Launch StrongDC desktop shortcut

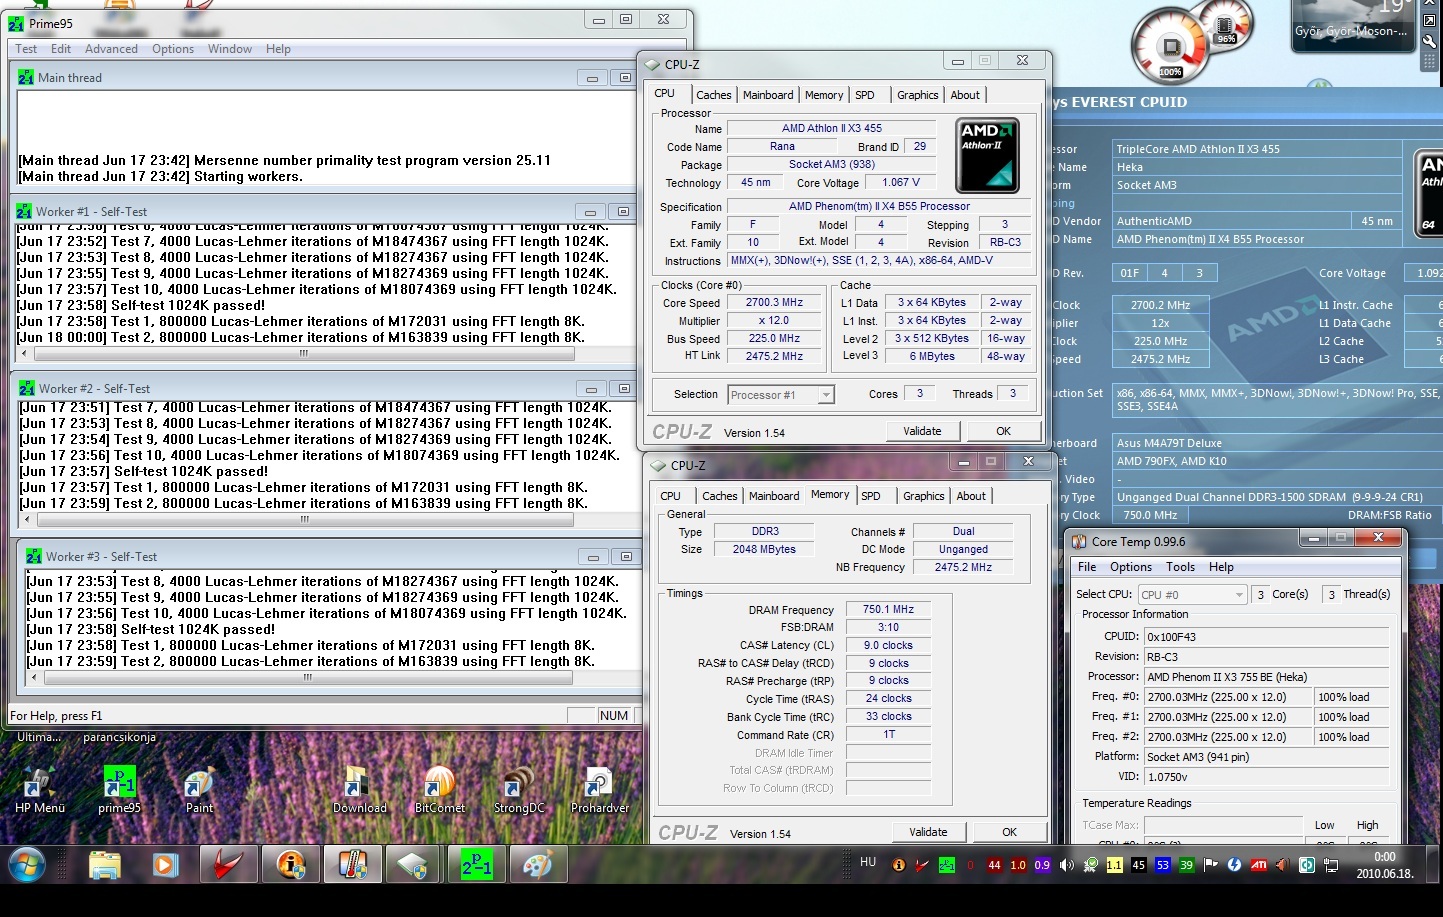tap(519, 790)
